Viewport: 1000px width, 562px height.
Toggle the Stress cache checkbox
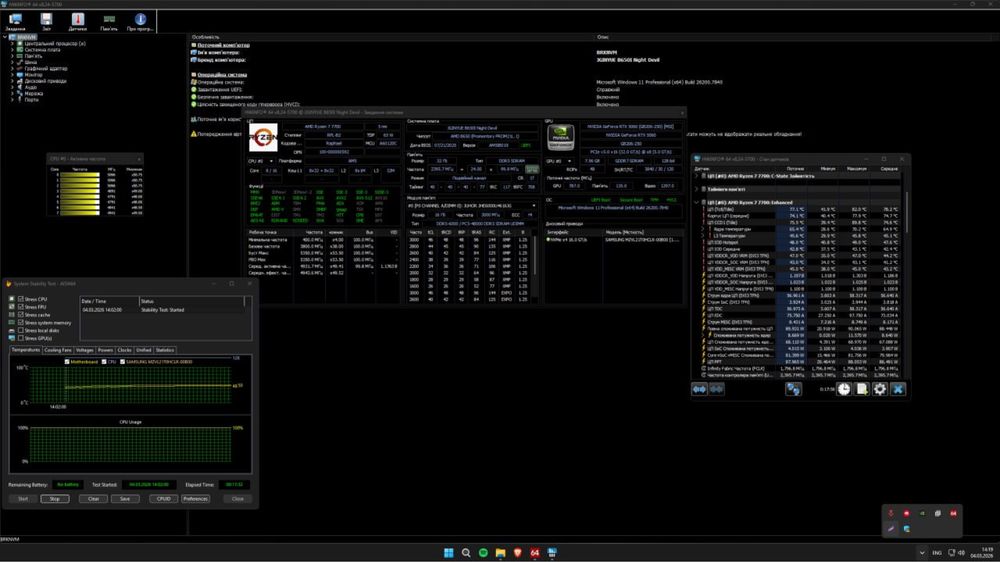coord(21,314)
